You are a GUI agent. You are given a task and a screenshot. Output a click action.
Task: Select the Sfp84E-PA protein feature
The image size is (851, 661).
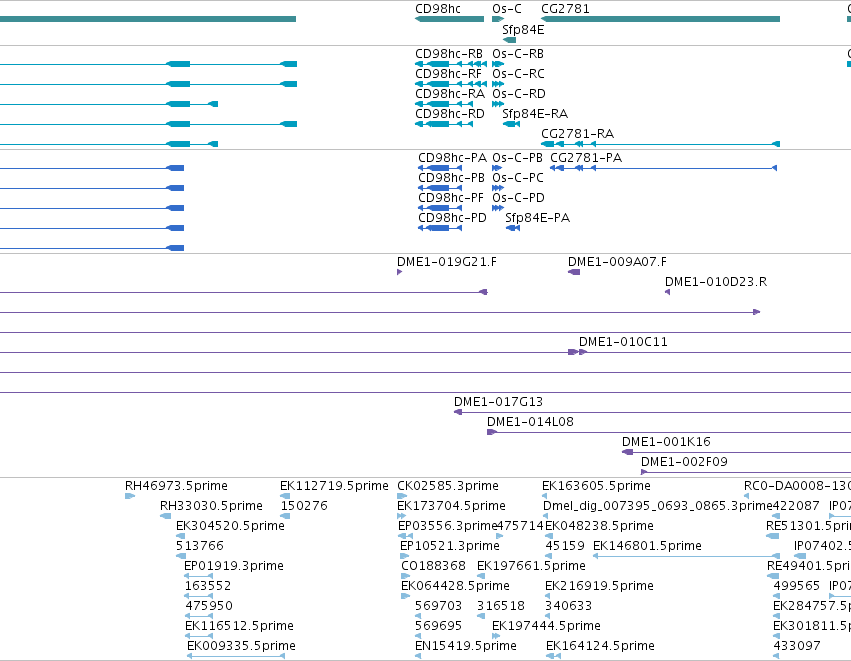[x=513, y=228]
